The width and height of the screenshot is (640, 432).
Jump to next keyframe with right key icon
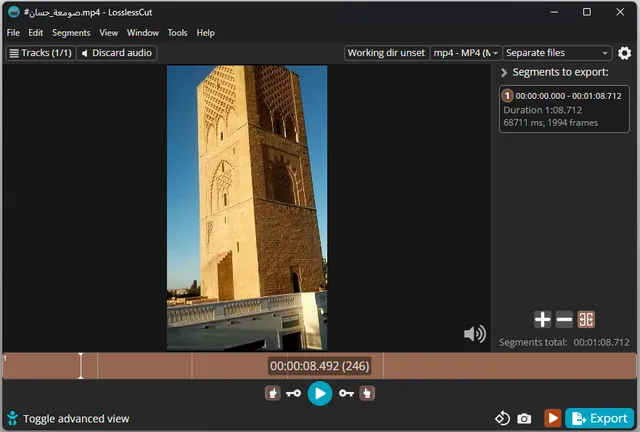(x=346, y=394)
